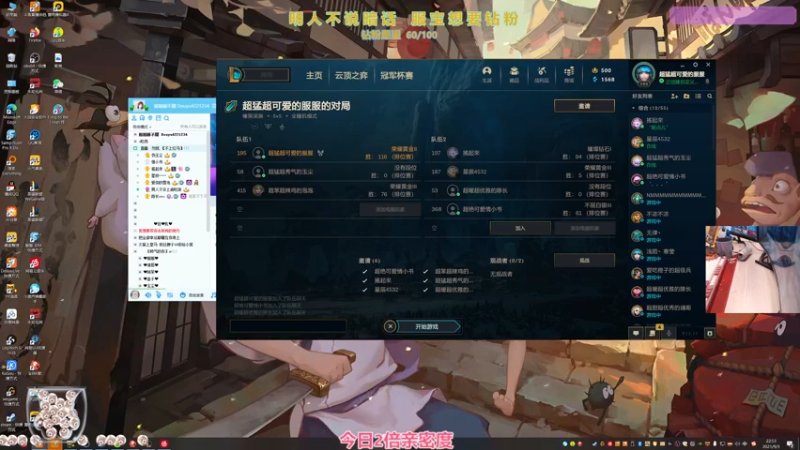Click the 500 RP currency indicator
800x450 pixels.
[x=602, y=70]
